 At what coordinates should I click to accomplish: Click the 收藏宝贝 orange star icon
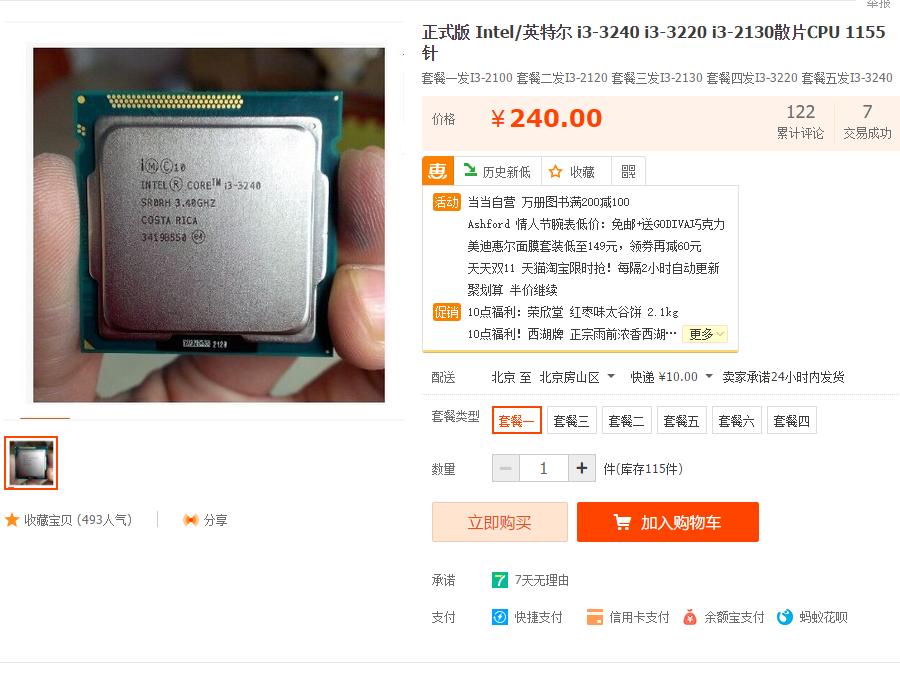[12, 520]
